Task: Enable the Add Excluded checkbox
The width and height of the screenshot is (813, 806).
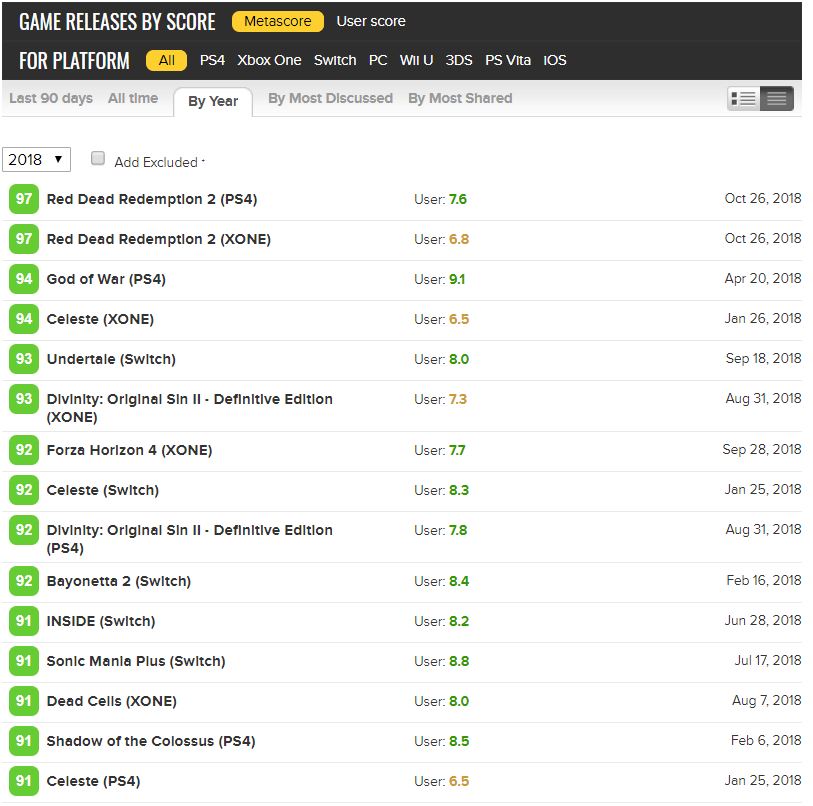Action: pyautogui.click(x=98, y=158)
